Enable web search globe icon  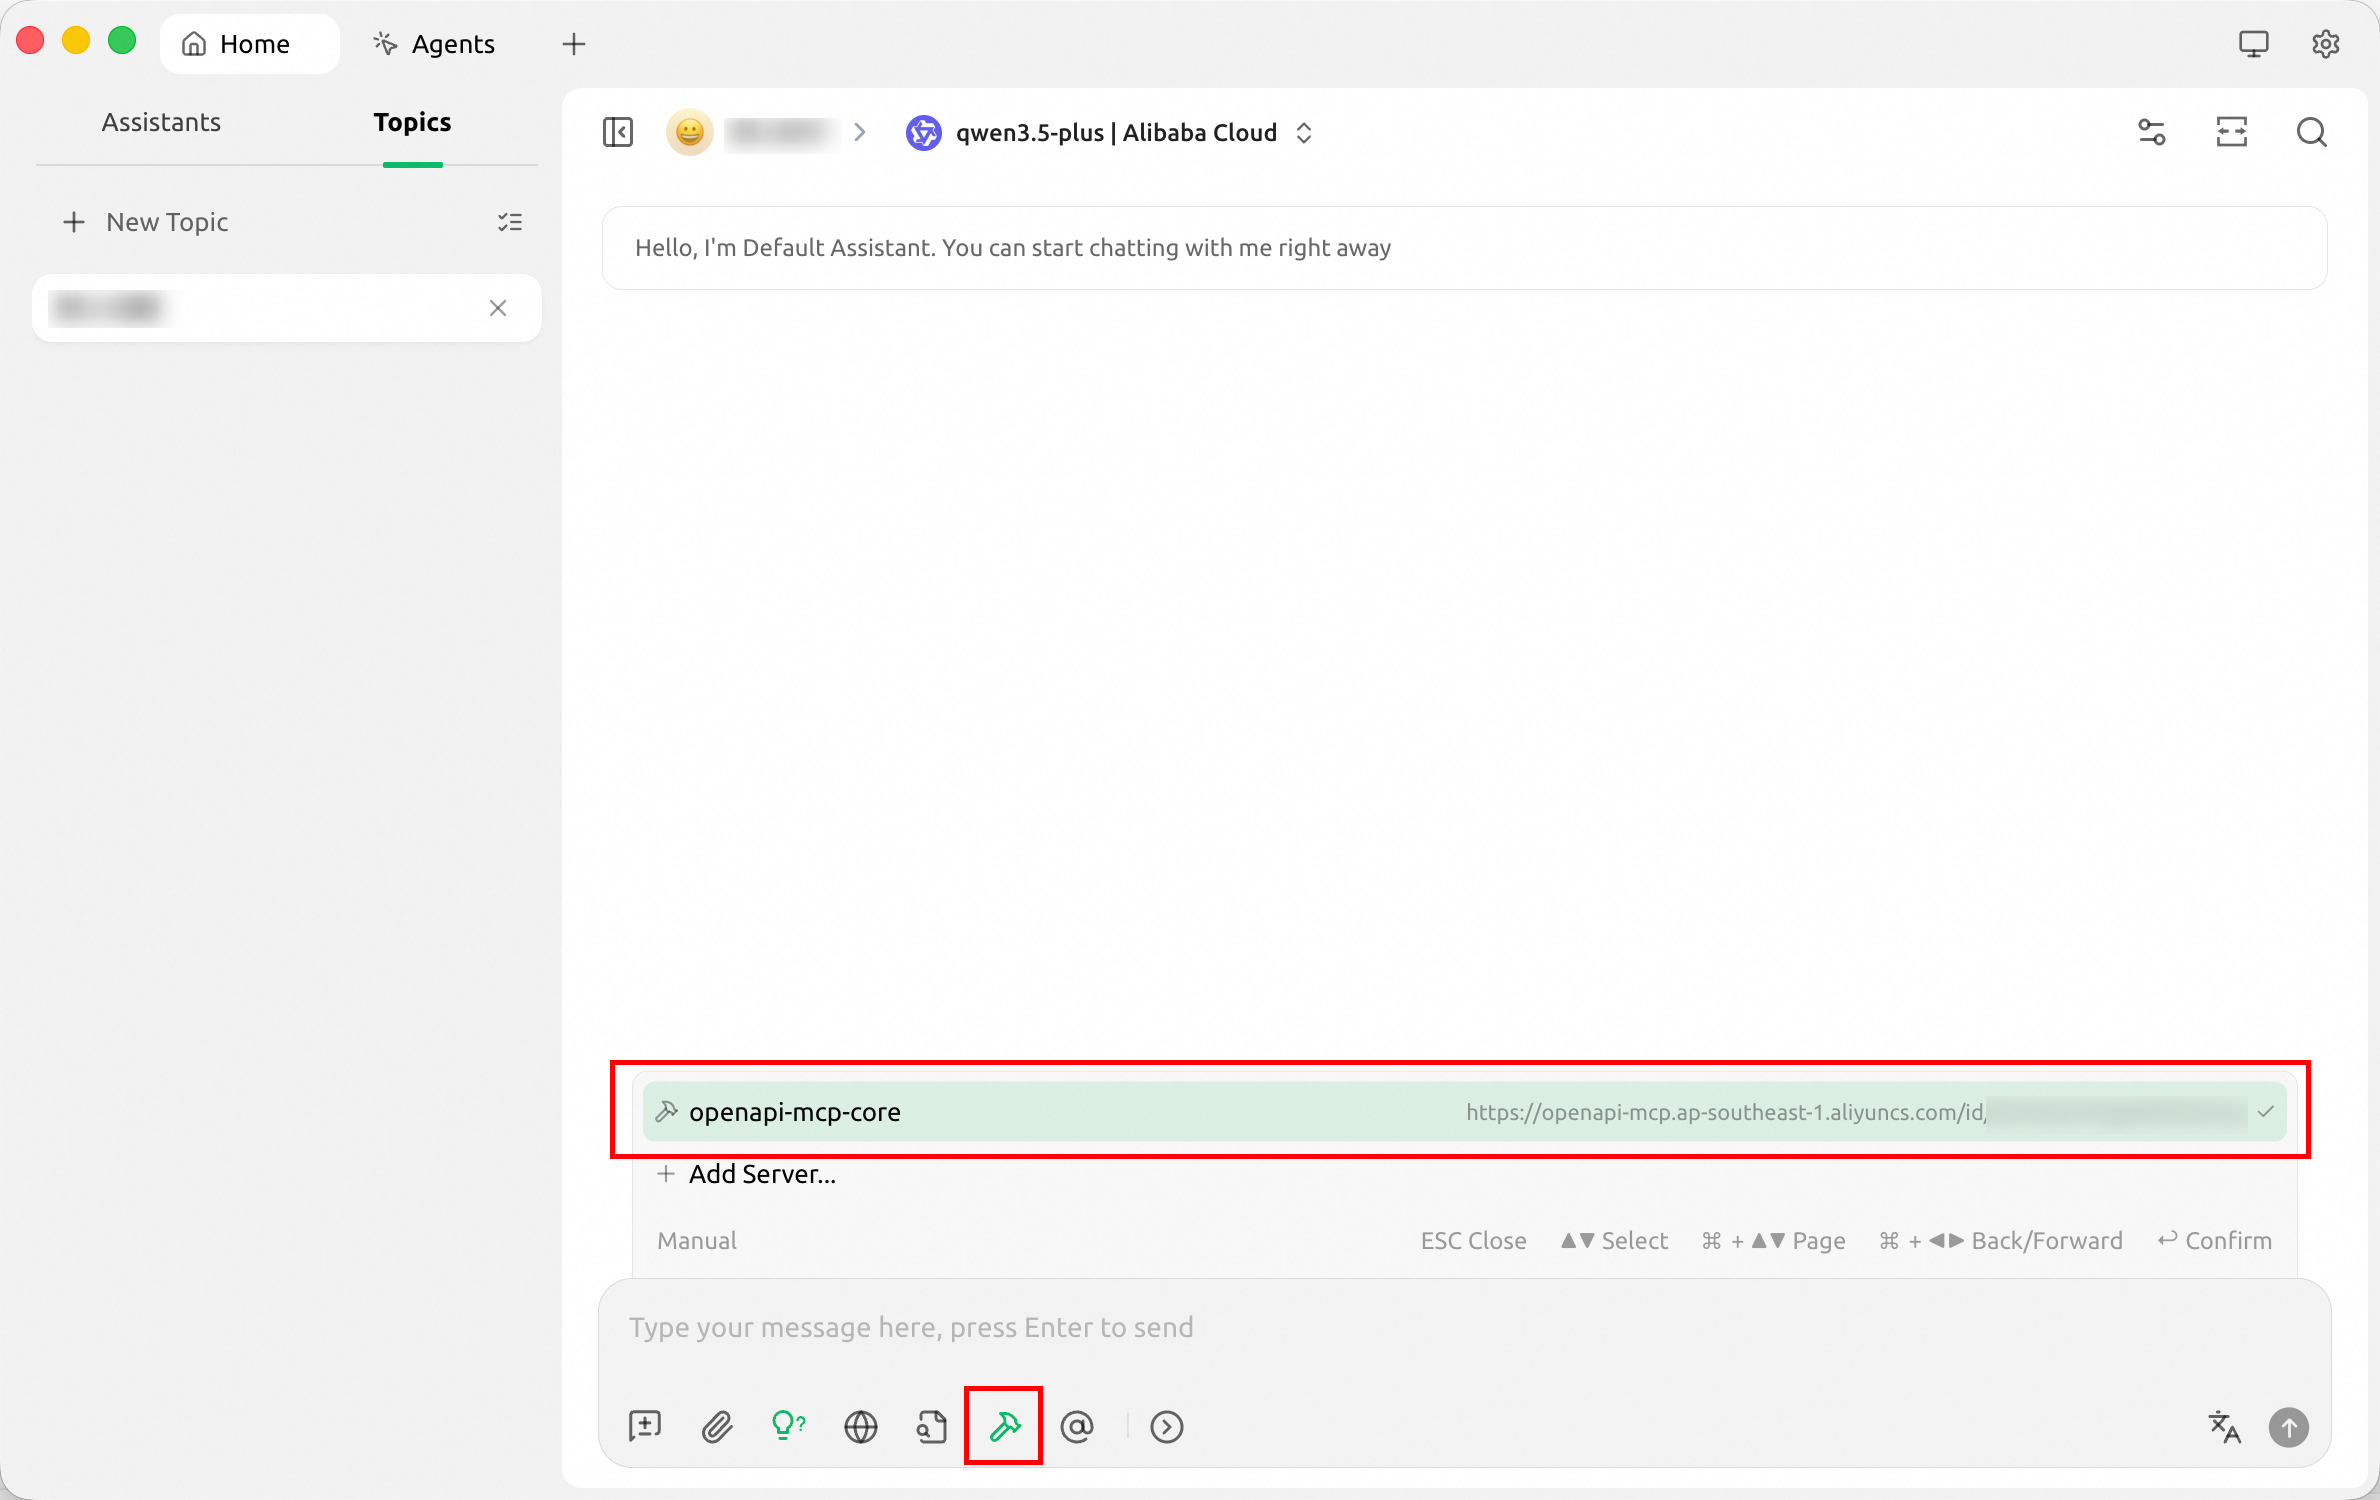click(860, 1427)
